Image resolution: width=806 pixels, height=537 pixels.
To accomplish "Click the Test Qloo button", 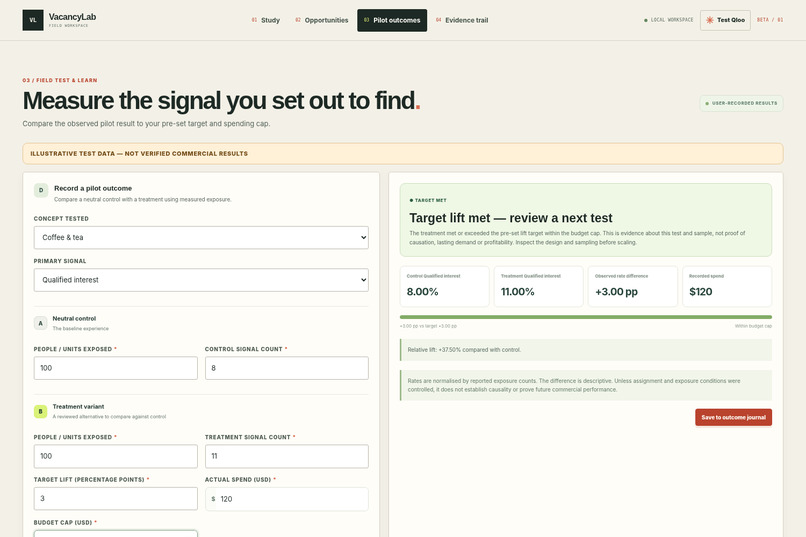I will [725, 20].
